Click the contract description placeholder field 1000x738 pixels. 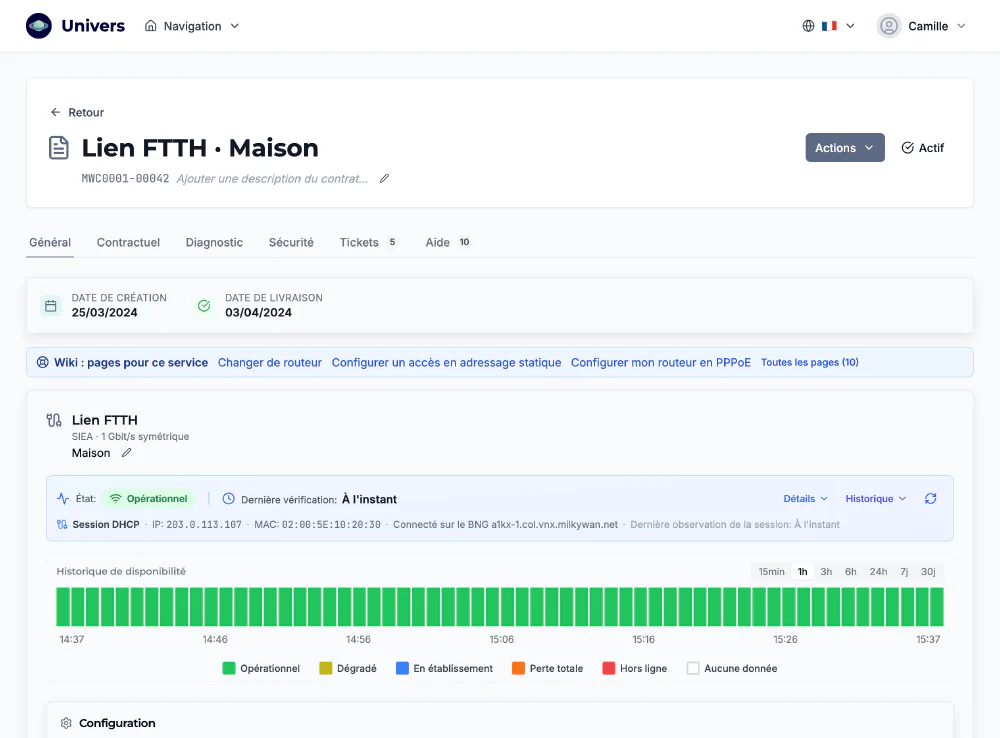coord(272,179)
